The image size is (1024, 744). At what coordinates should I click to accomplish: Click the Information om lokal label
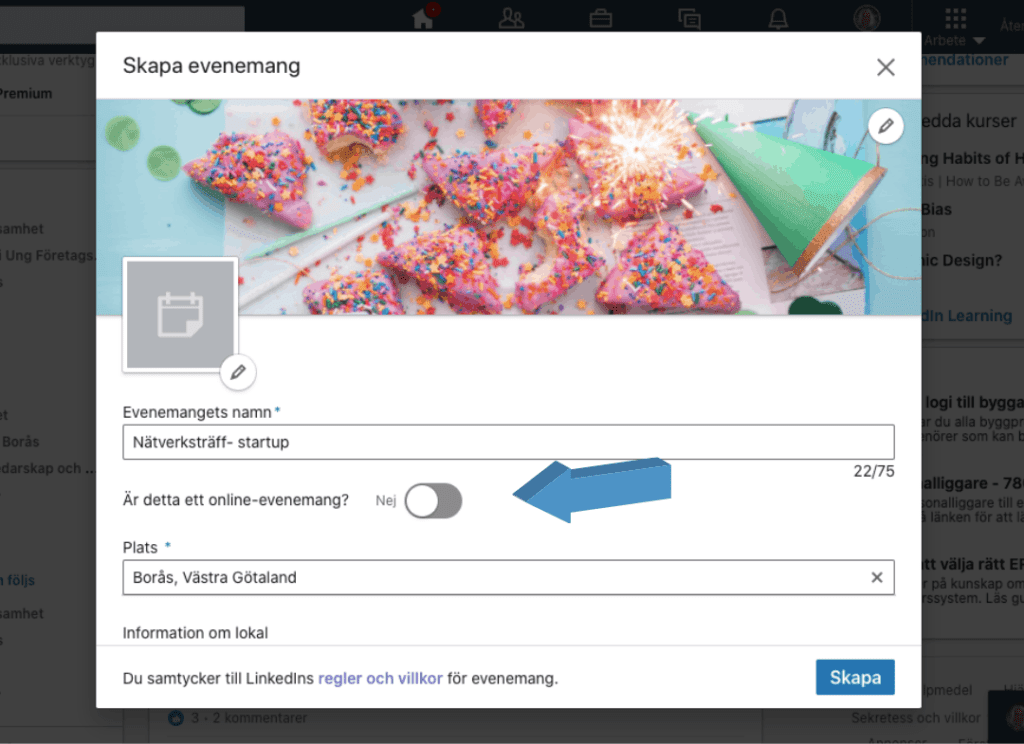(195, 633)
